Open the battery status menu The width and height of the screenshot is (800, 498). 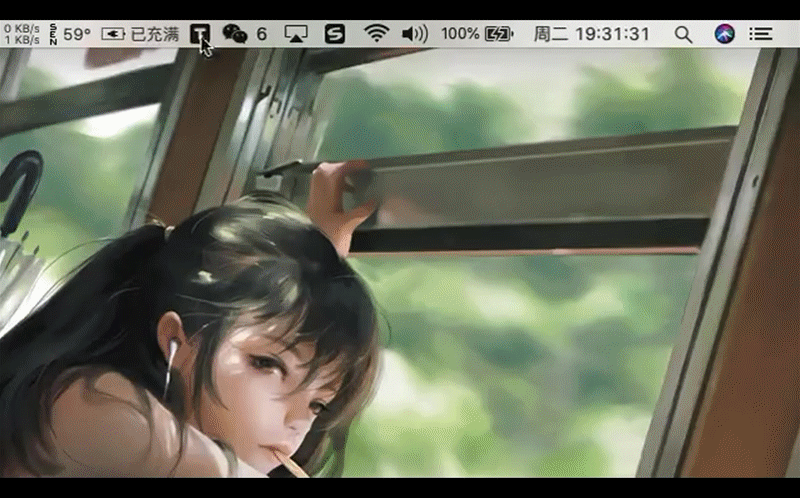pyautogui.click(x=499, y=34)
